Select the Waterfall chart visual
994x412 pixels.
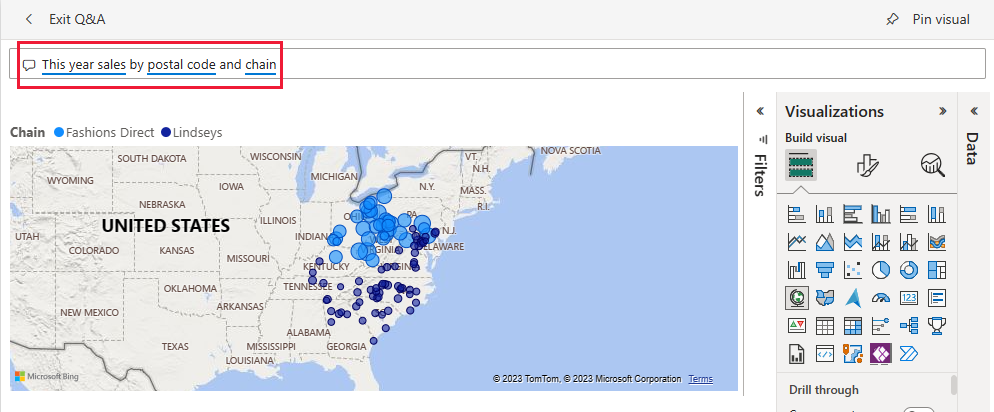[796, 270]
